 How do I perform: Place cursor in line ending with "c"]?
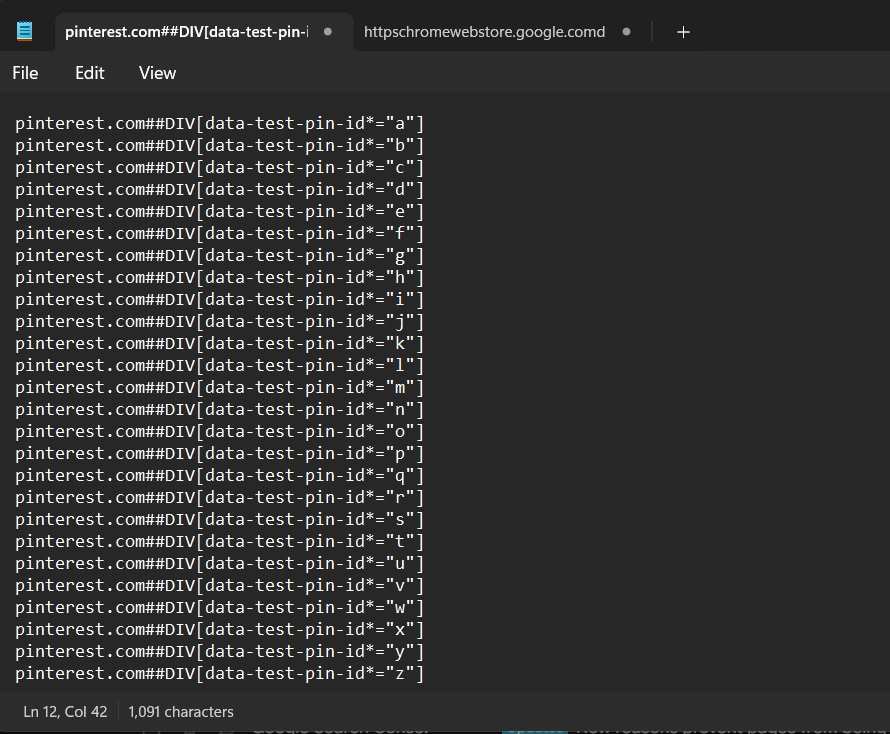(219, 168)
